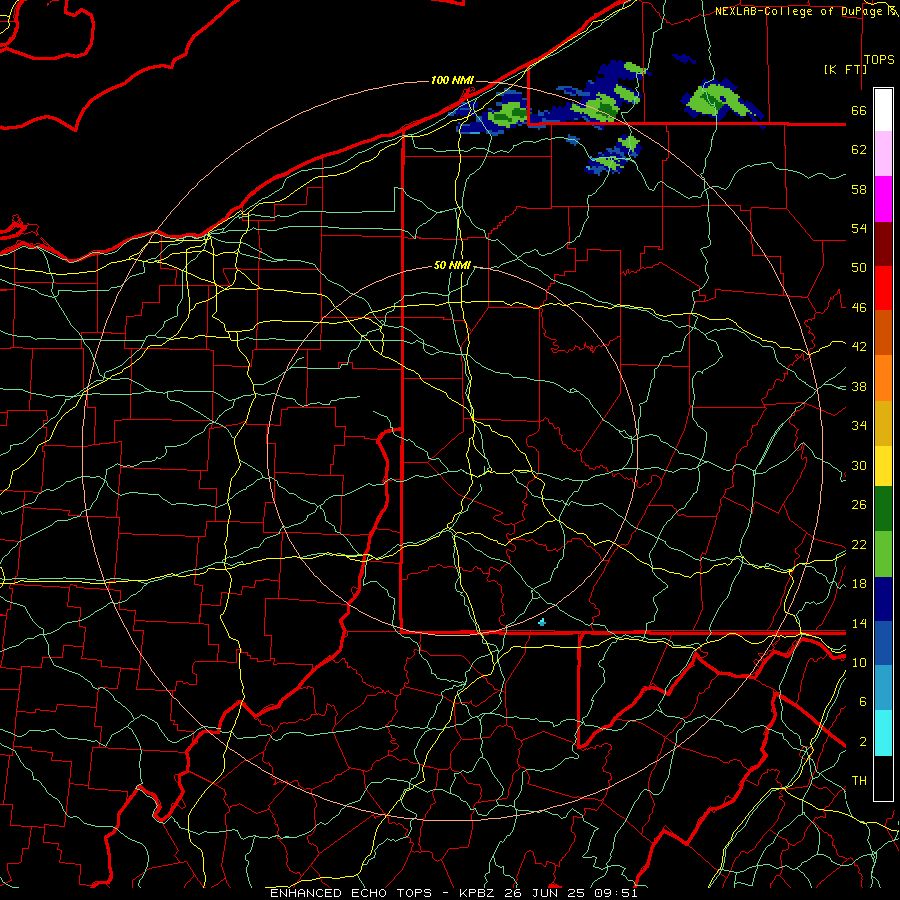This screenshot has height=900, width=900.
Task: Click the 62 legend value
Action: pos(859,150)
